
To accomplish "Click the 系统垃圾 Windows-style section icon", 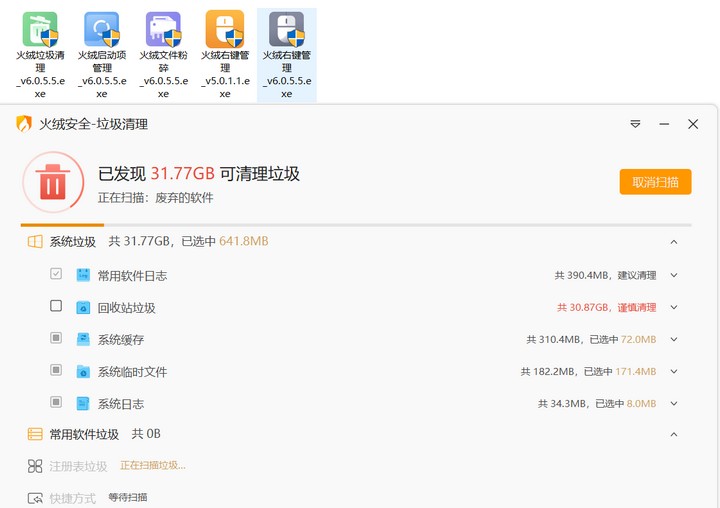I will tap(35, 242).
